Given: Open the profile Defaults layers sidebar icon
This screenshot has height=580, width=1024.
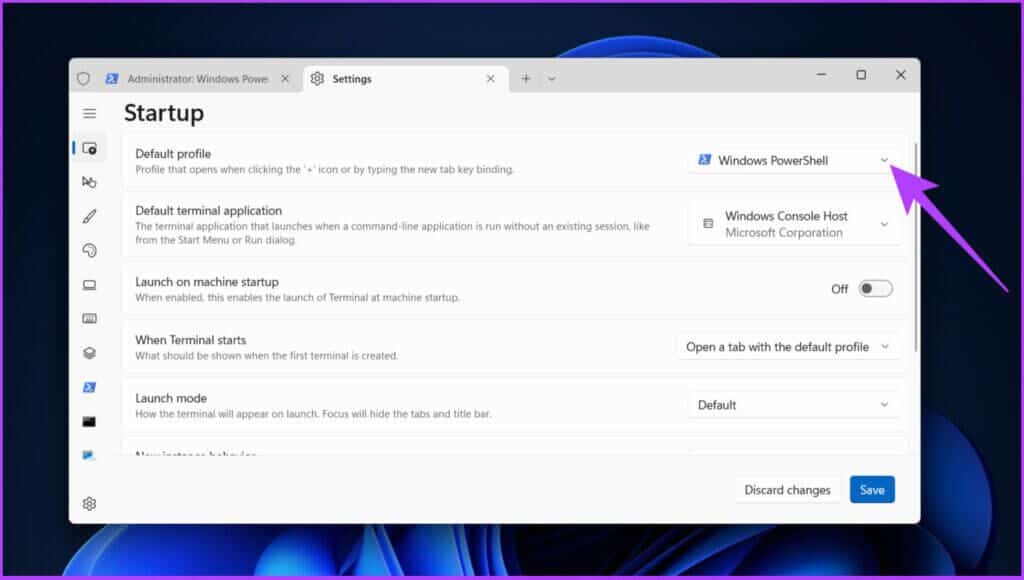Looking at the screenshot, I should click(x=89, y=353).
